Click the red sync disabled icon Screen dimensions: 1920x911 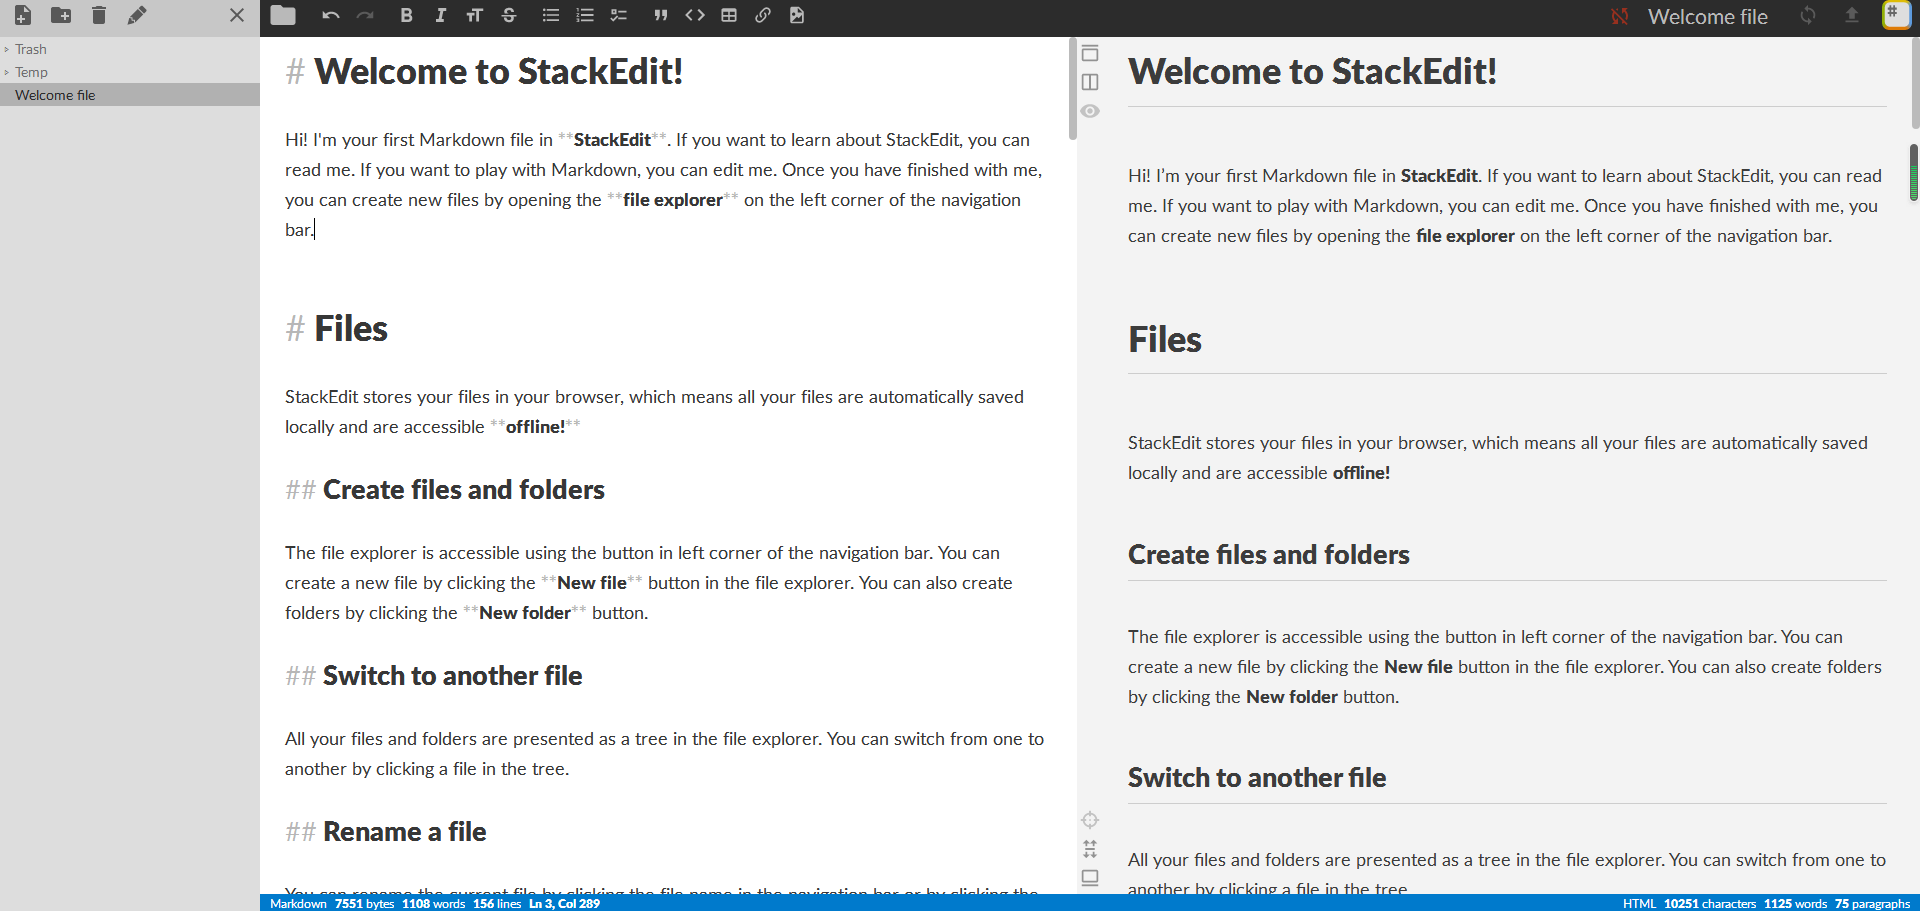(x=1620, y=16)
